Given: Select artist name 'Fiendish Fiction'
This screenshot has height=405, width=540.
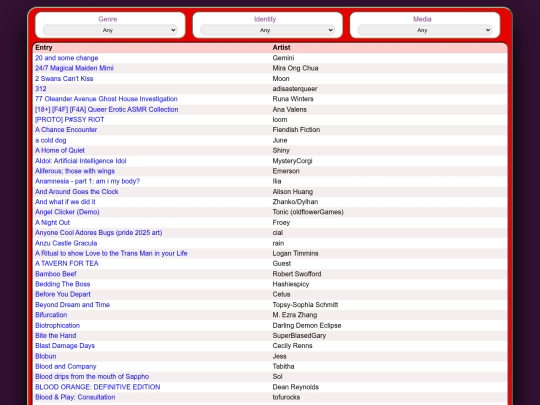Looking at the screenshot, I should (296, 130).
